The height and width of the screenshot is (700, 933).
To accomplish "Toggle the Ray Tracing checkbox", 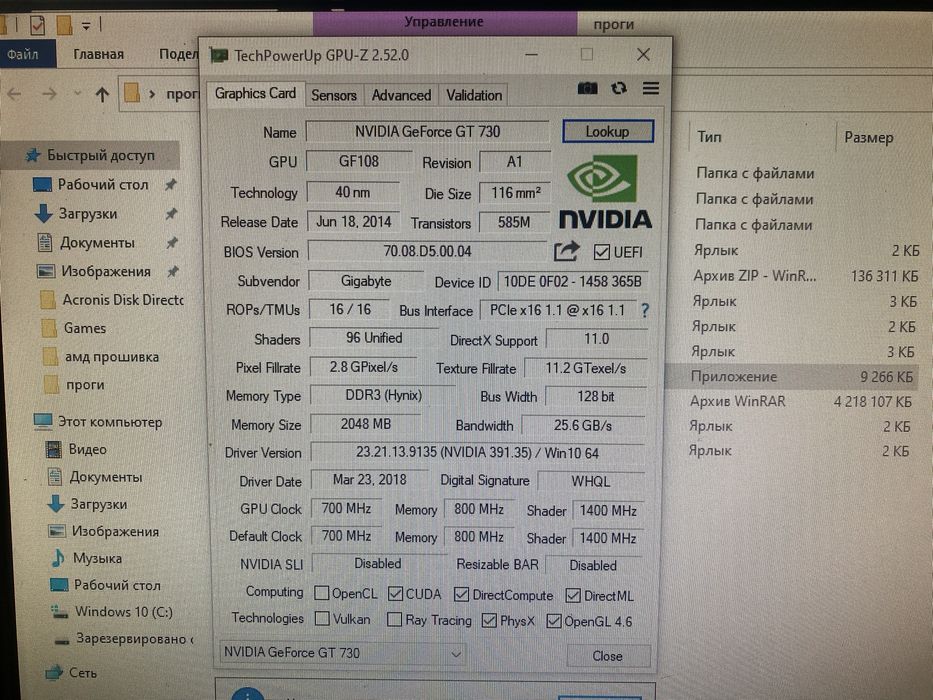I will 394,620.
